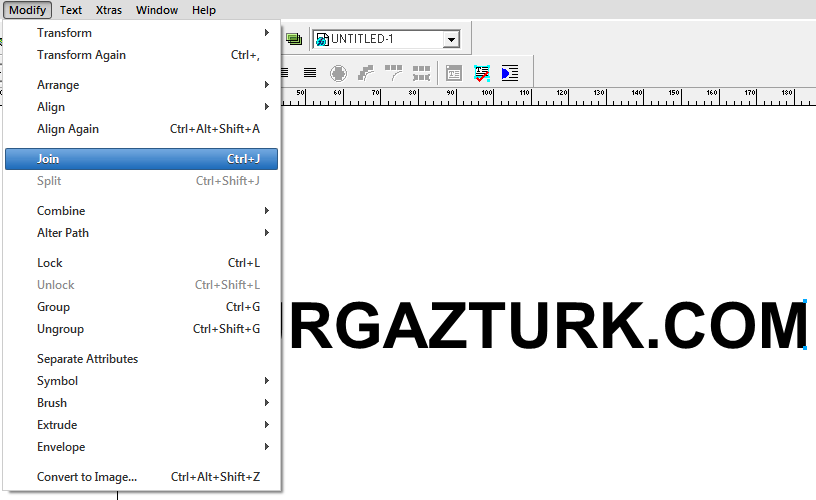The width and height of the screenshot is (816, 500).
Task: Click the RGAZTURK.COM text on canvas
Action: tap(548, 325)
